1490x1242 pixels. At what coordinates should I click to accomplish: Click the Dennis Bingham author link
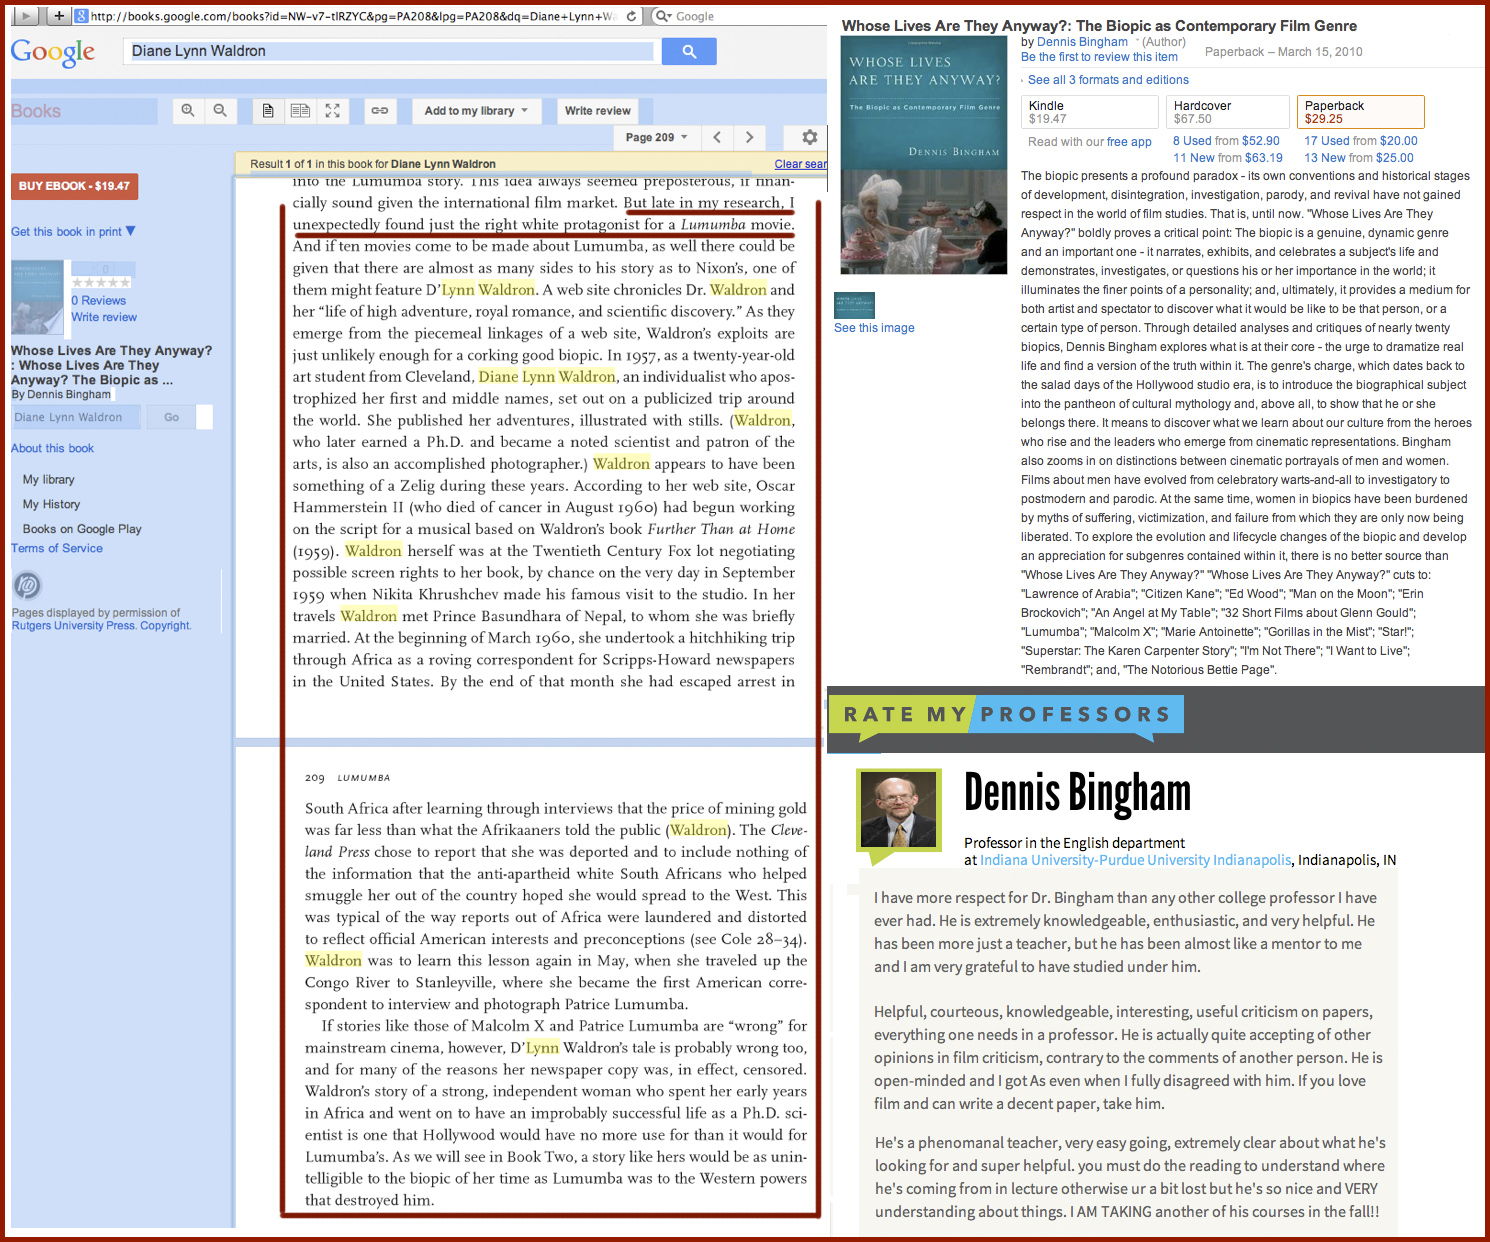[x=1082, y=42]
